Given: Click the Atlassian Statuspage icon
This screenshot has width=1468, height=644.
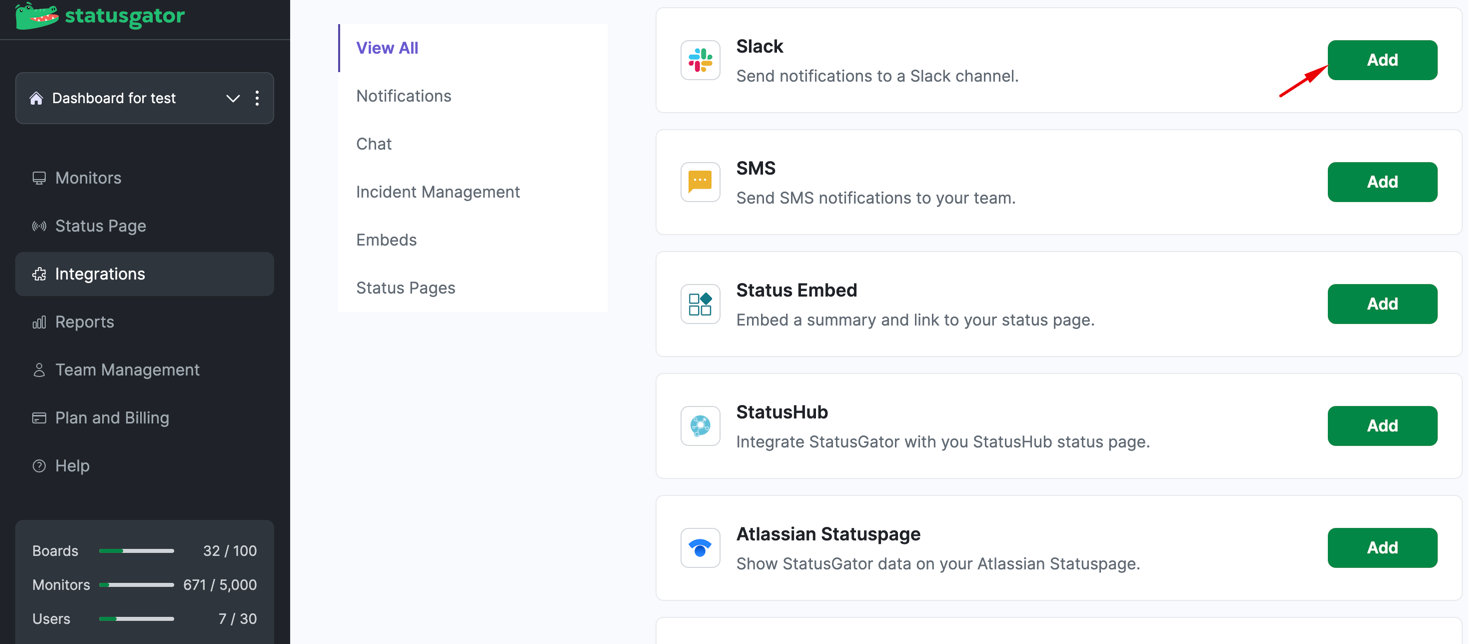Looking at the screenshot, I should coord(700,548).
